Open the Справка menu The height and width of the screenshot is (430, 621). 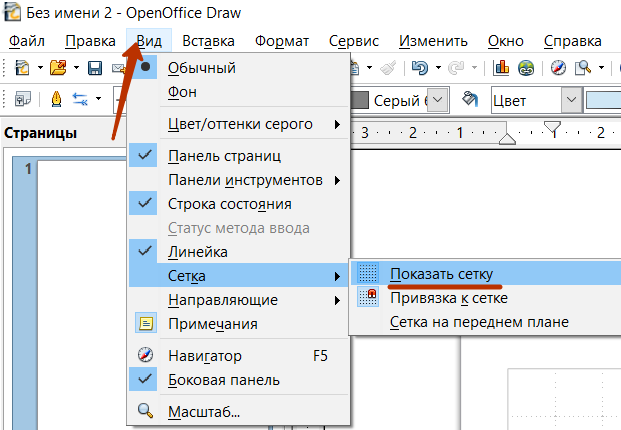point(573,41)
